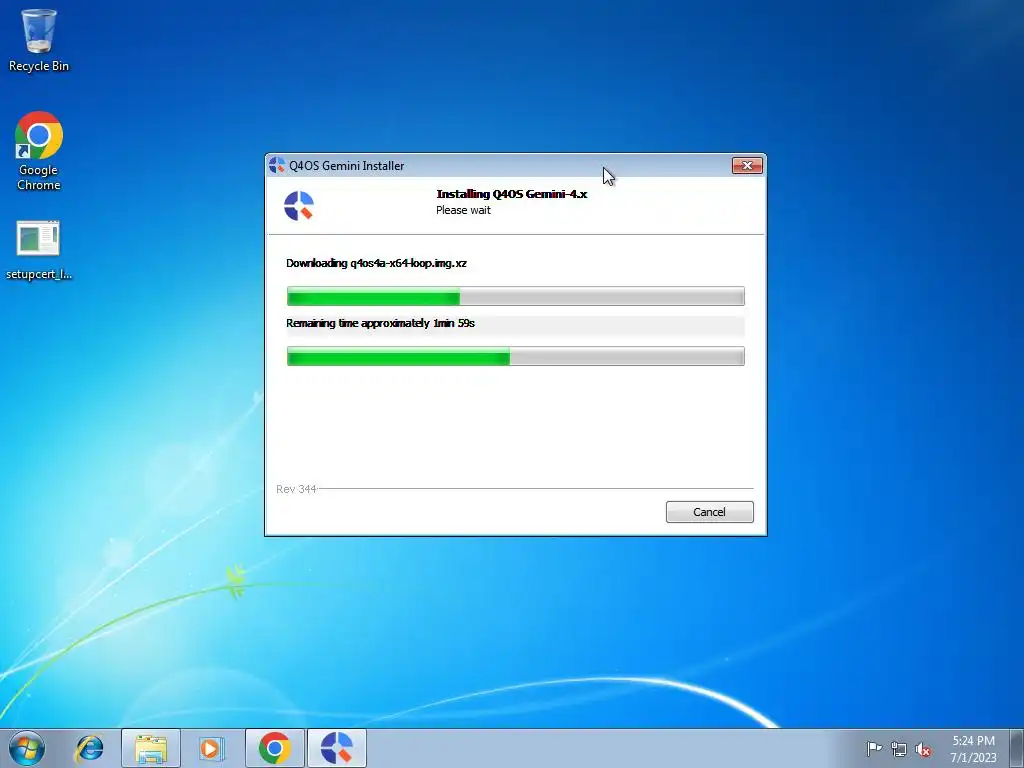Close the Q4OS Gemini Installer window
1024x768 pixels.
coord(747,166)
